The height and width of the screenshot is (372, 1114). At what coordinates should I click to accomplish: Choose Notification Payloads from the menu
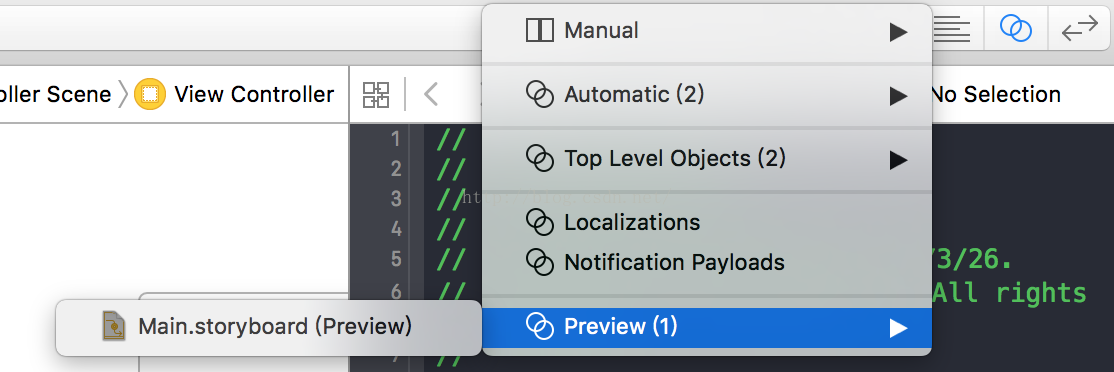[x=707, y=263]
